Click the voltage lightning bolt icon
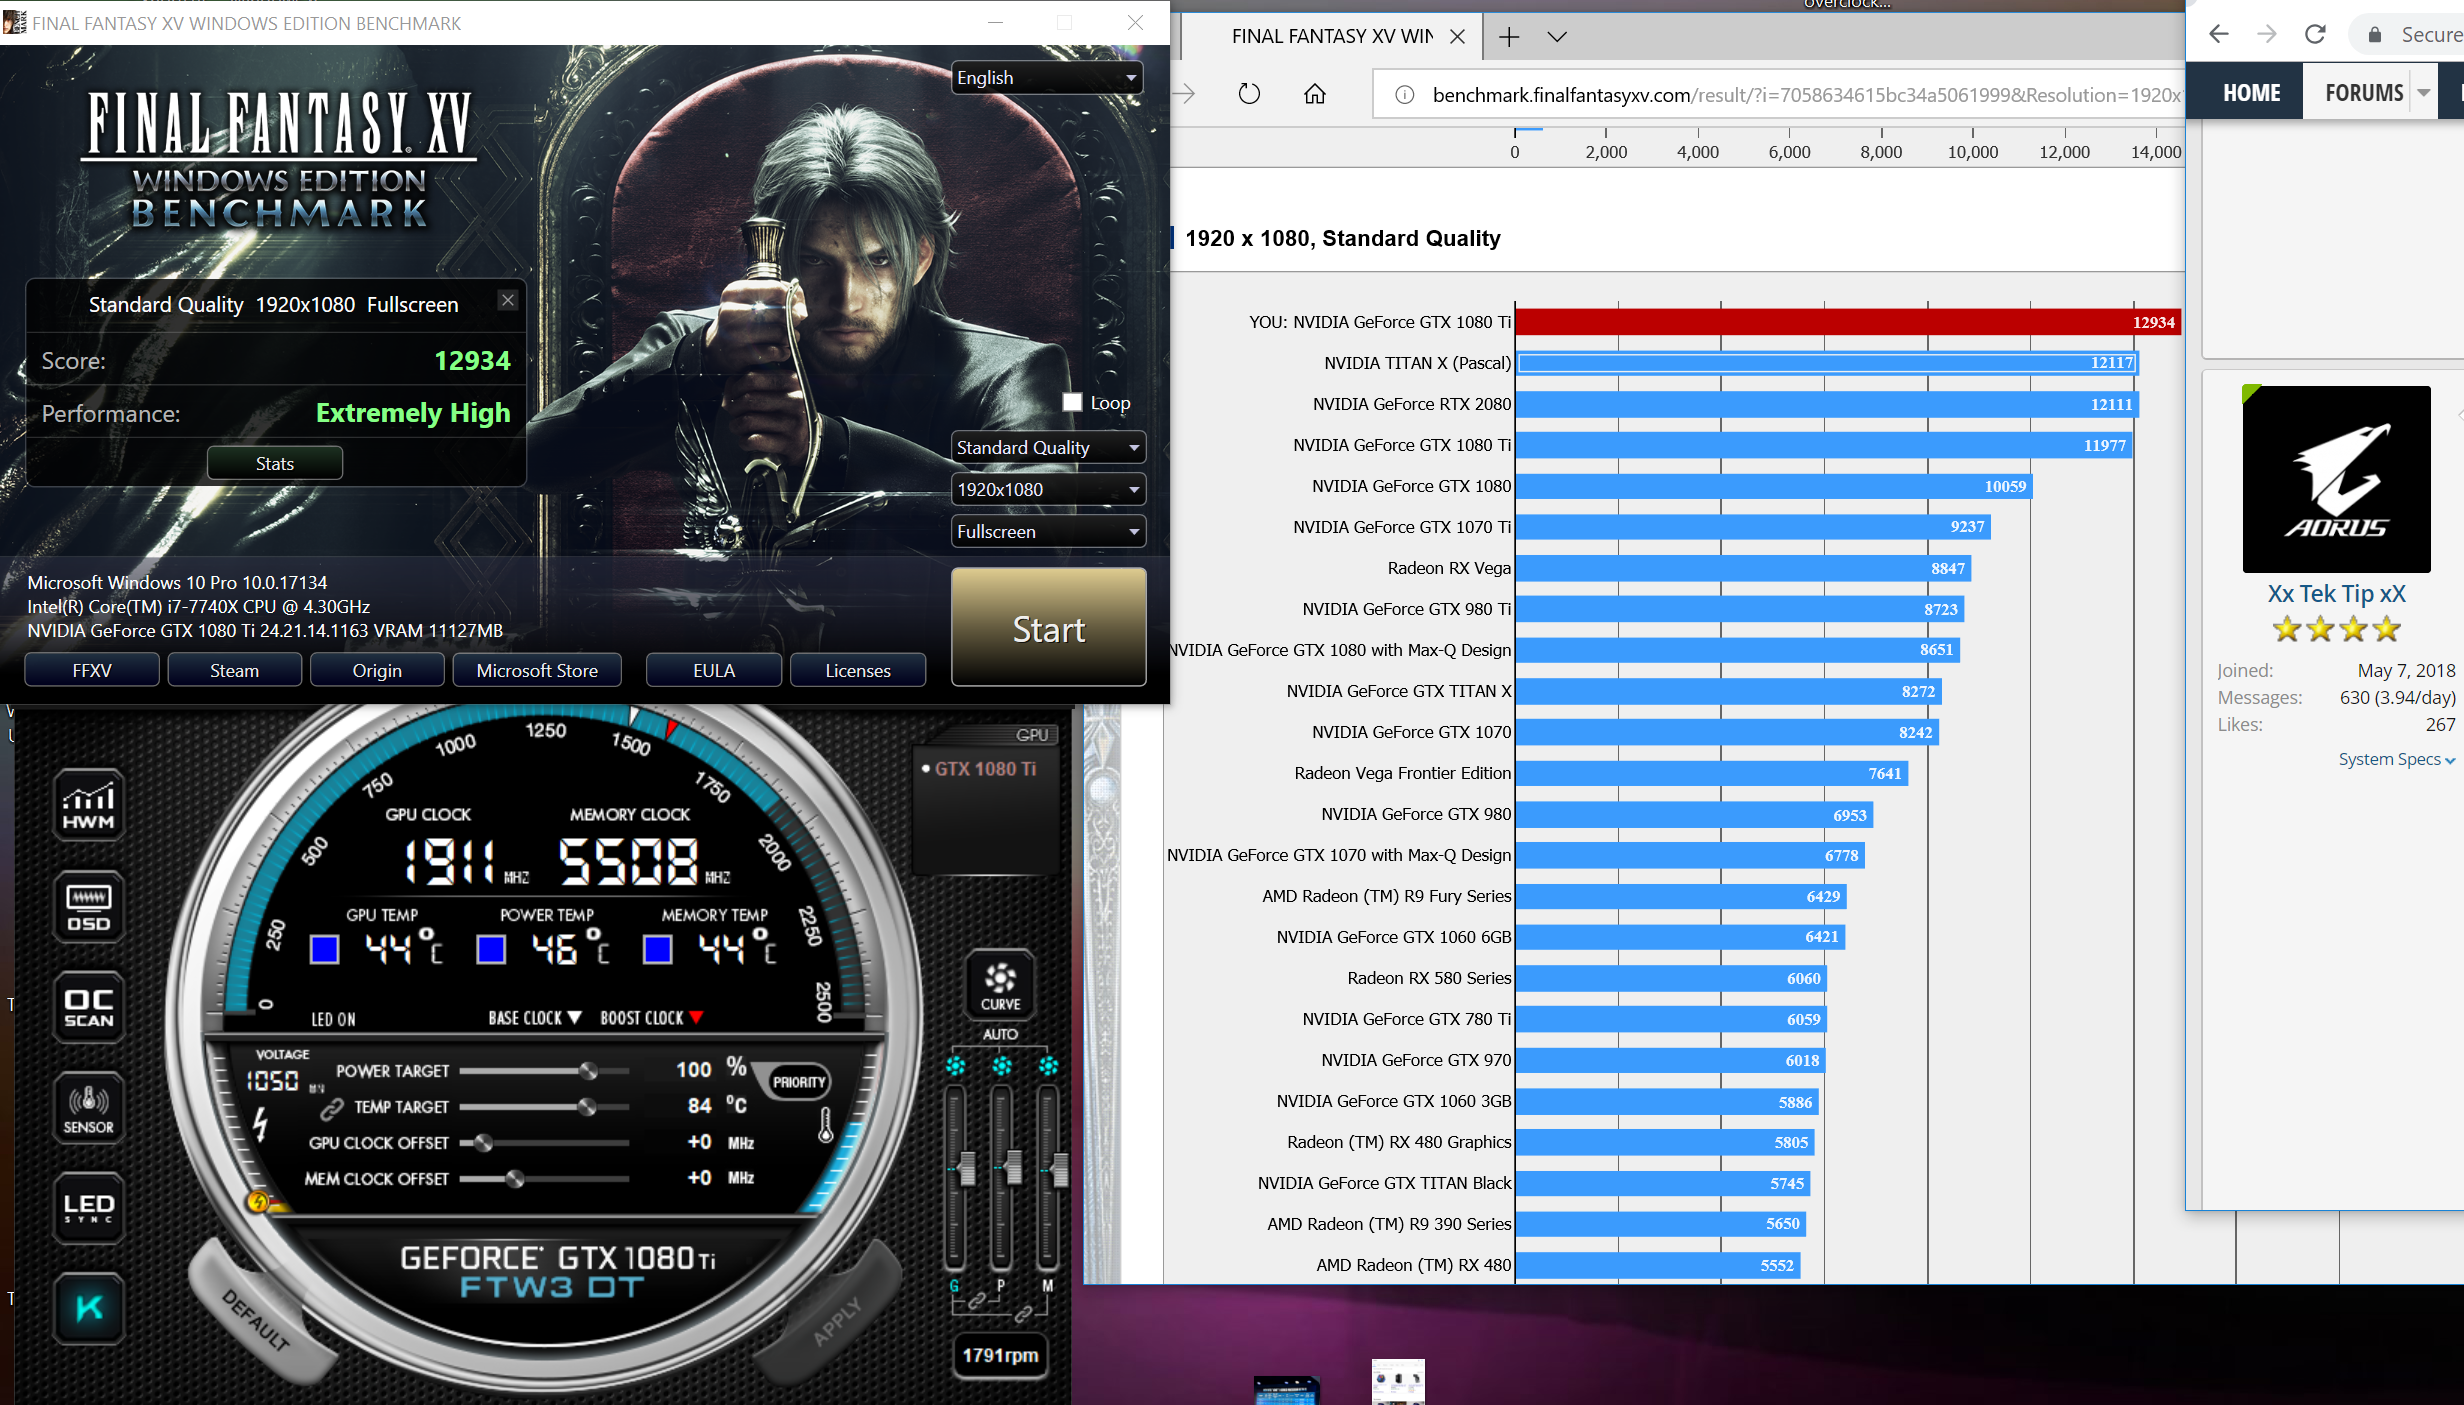Viewport: 2464px width, 1405px height. click(x=261, y=1124)
